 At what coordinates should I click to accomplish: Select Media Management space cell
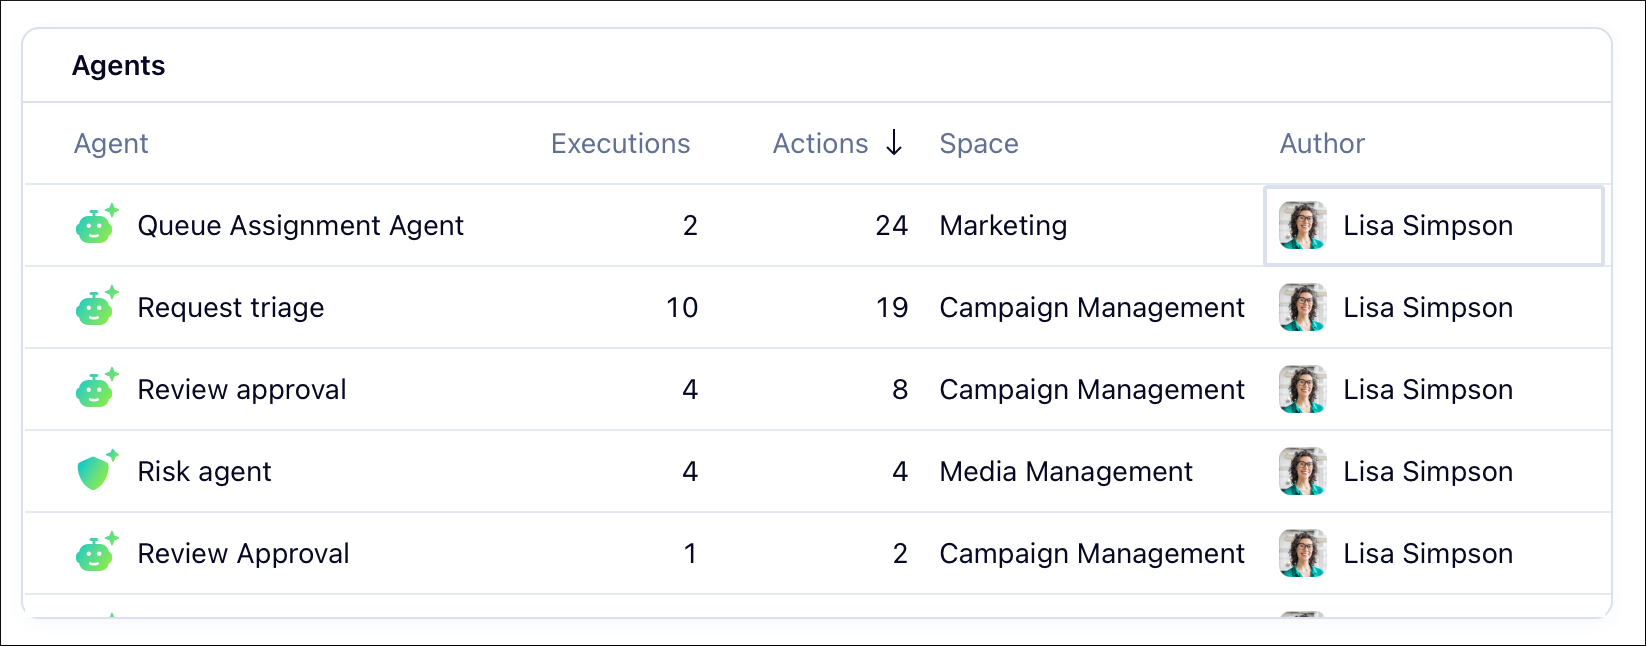pyautogui.click(x=1066, y=472)
